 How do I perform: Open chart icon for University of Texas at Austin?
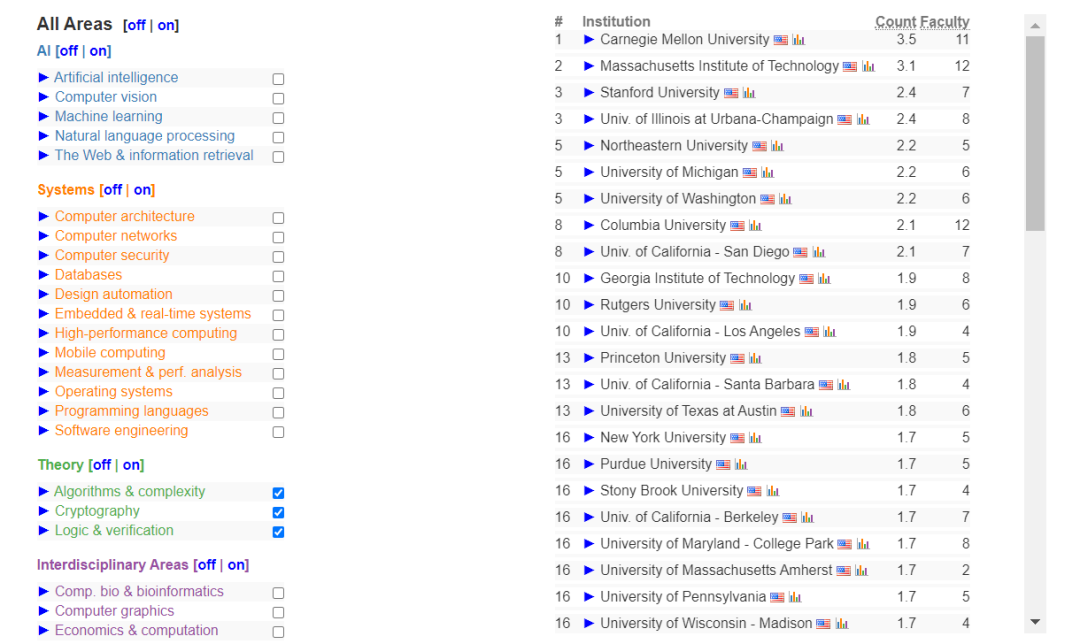(806, 412)
